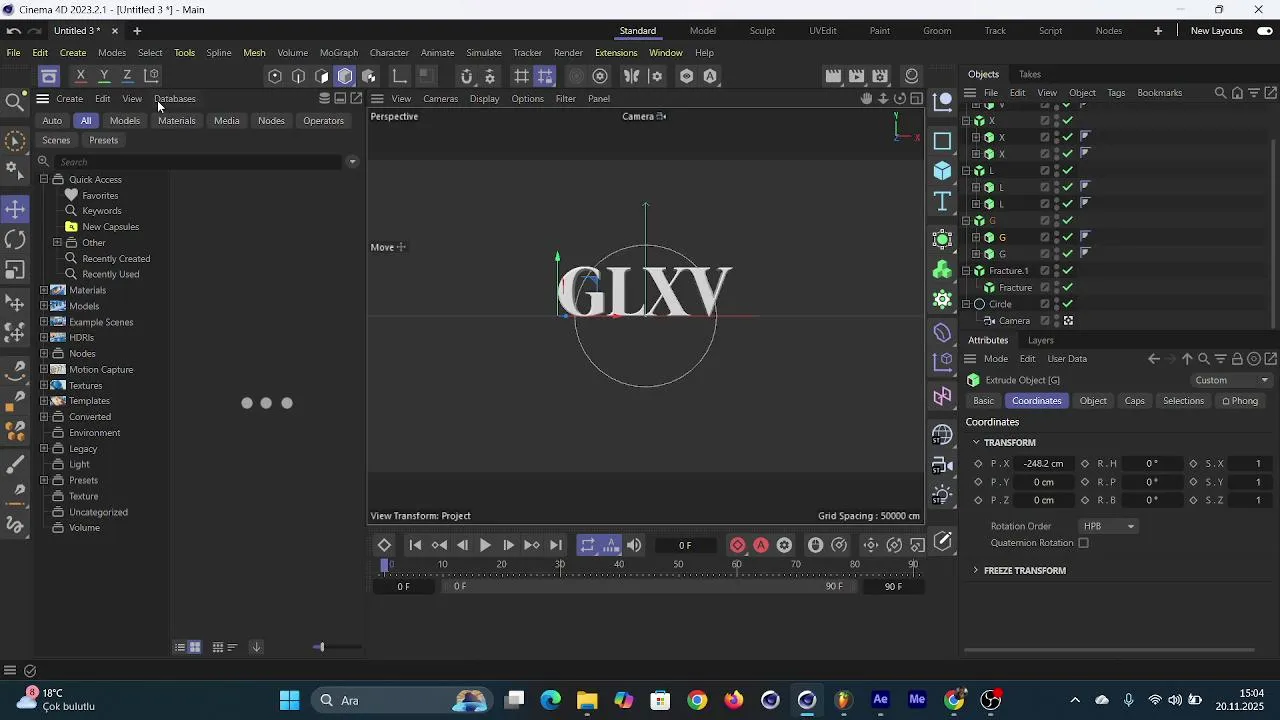Toggle playback sound speaker icon

click(x=634, y=545)
